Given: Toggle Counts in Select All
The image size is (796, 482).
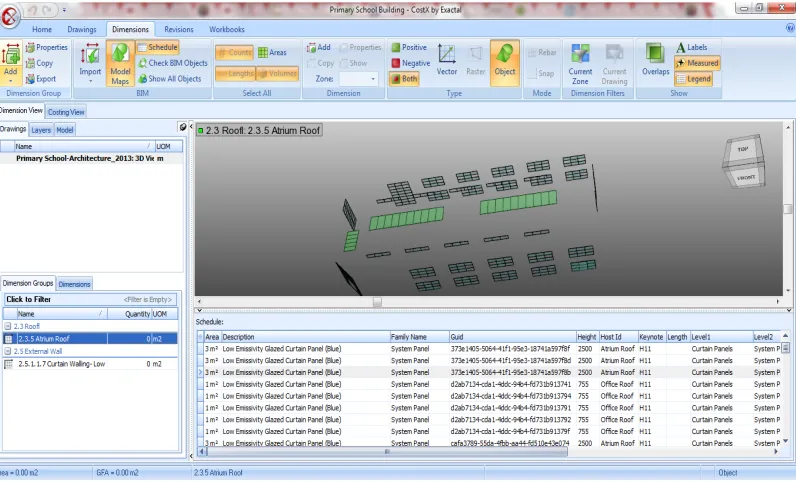Looking at the screenshot, I should (x=235, y=52).
